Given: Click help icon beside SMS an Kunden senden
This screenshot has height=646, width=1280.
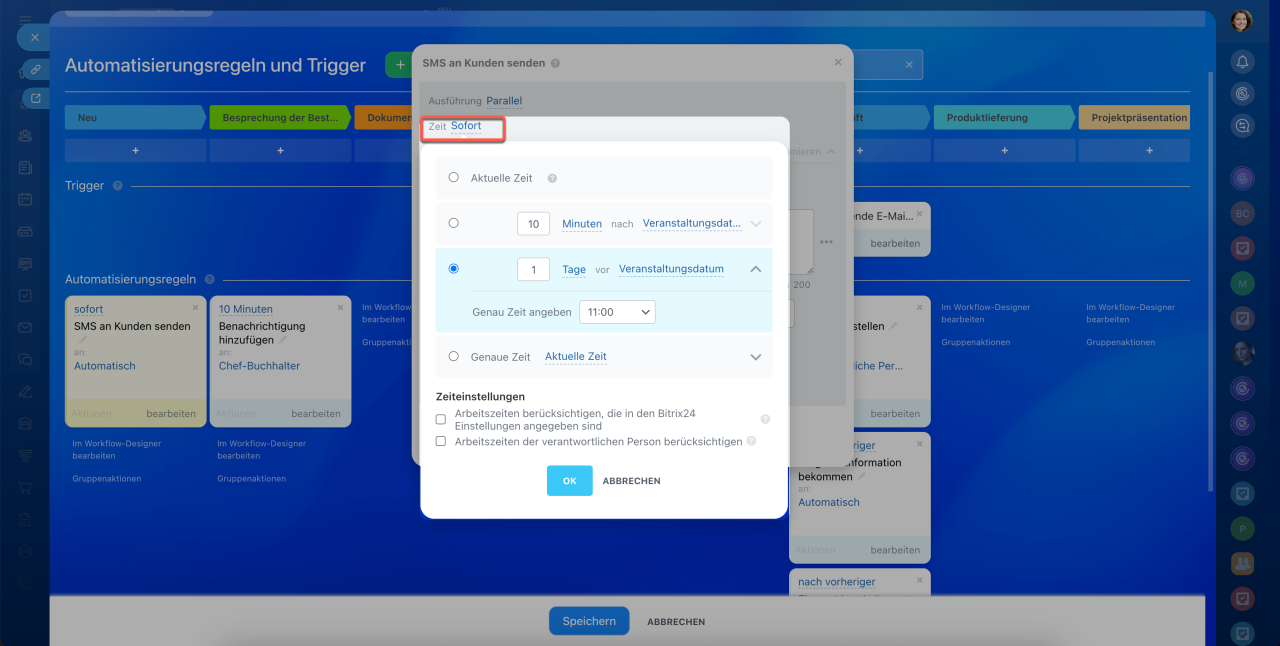Looking at the screenshot, I should point(555,63).
